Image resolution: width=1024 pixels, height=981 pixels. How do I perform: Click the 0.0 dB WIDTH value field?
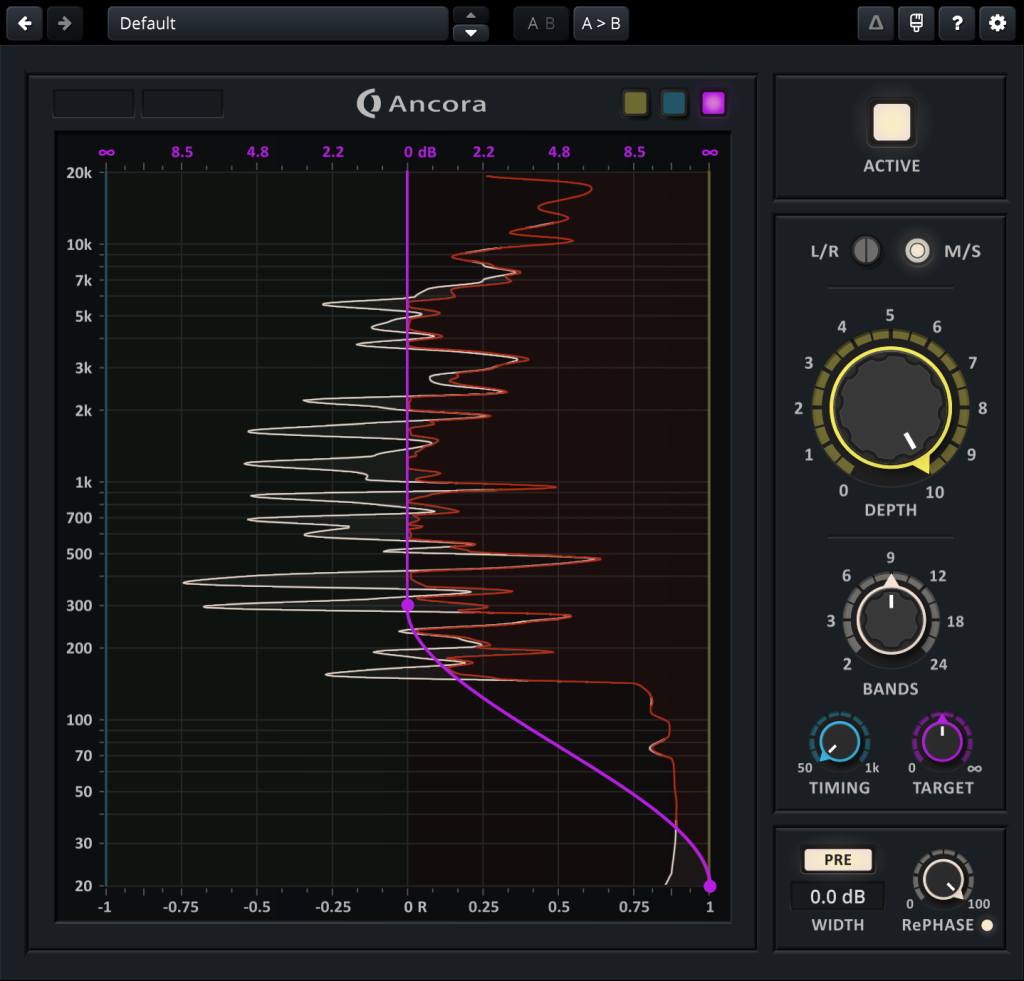[837, 897]
